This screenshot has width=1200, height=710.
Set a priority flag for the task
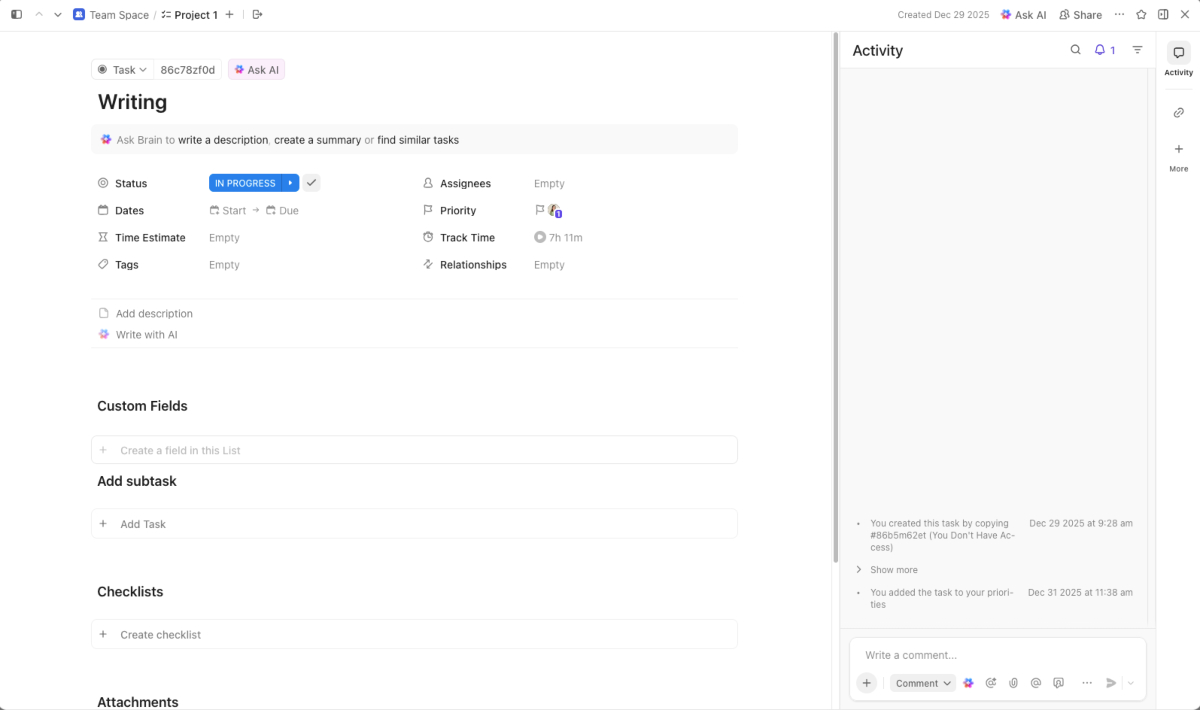(x=541, y=210)
